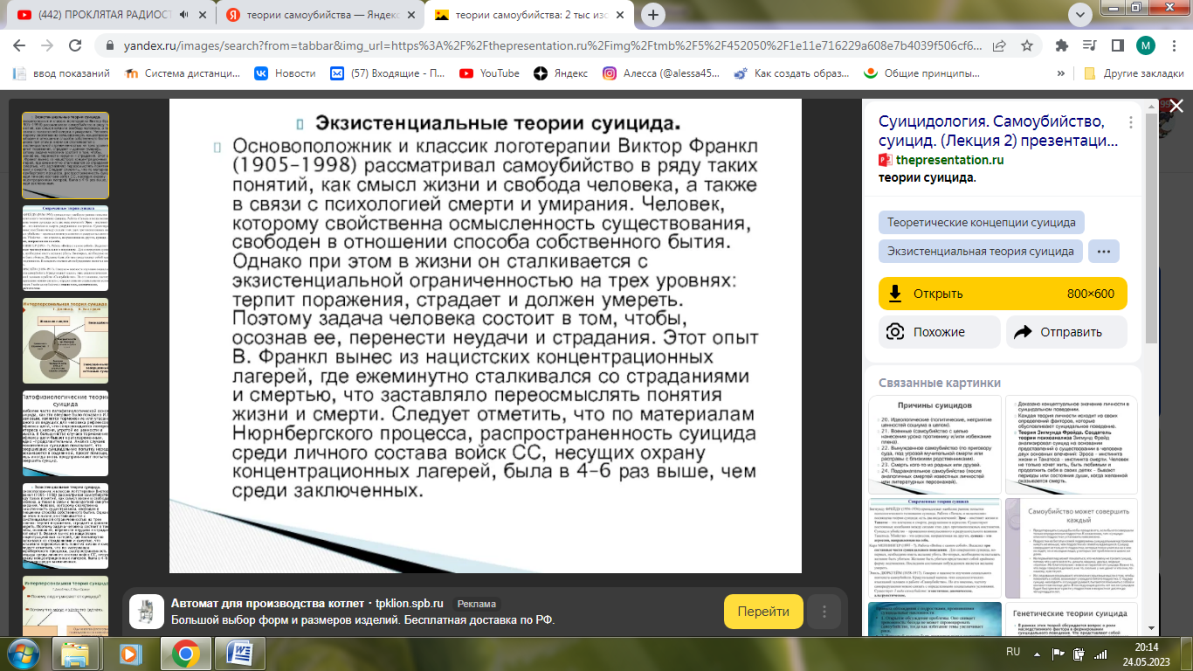The image size is (1193, 671).
Task: Open Причины суицидов related image
Action: click(x=934, y=445)
